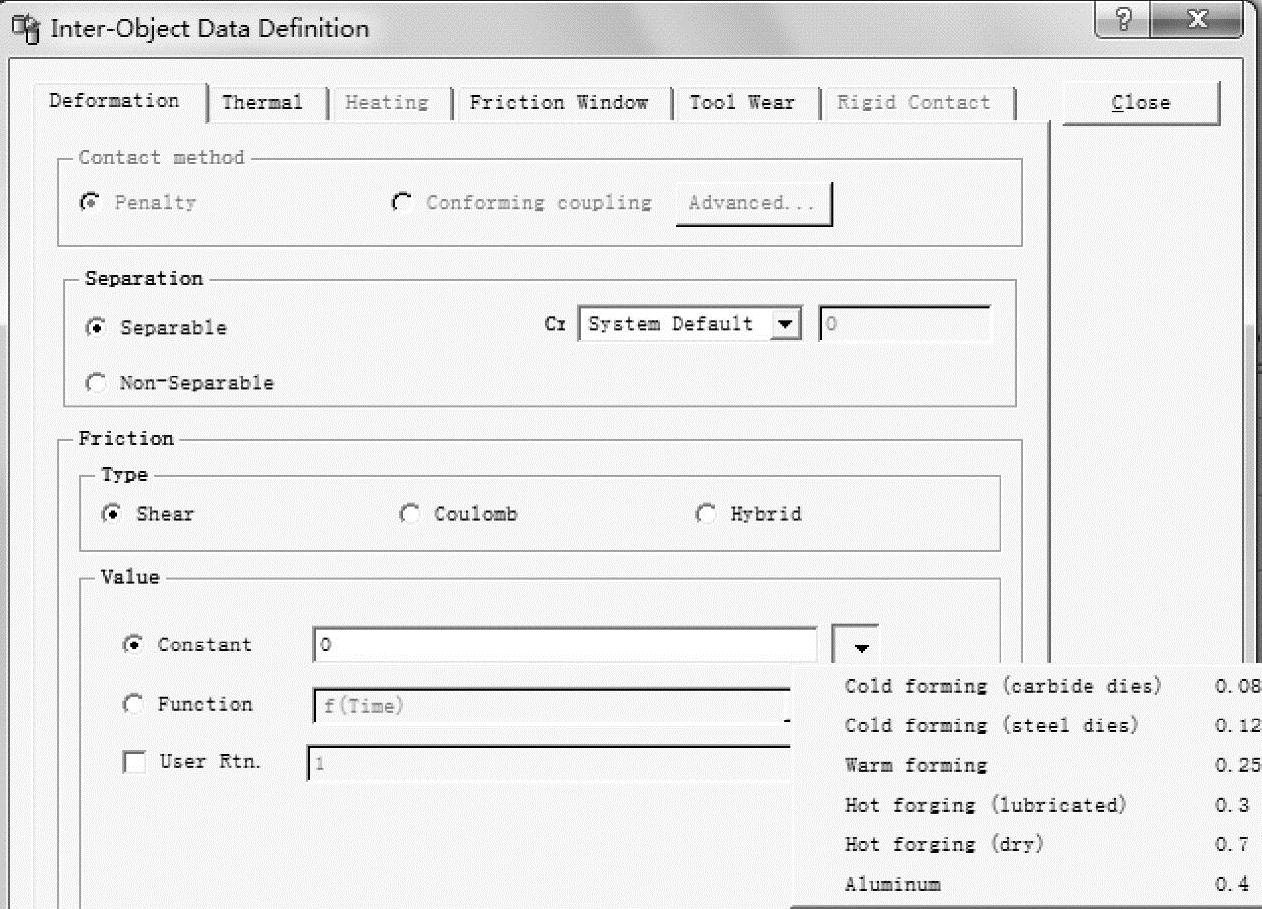
Task: Select the Function value radio button
Action: pos(133,705)
